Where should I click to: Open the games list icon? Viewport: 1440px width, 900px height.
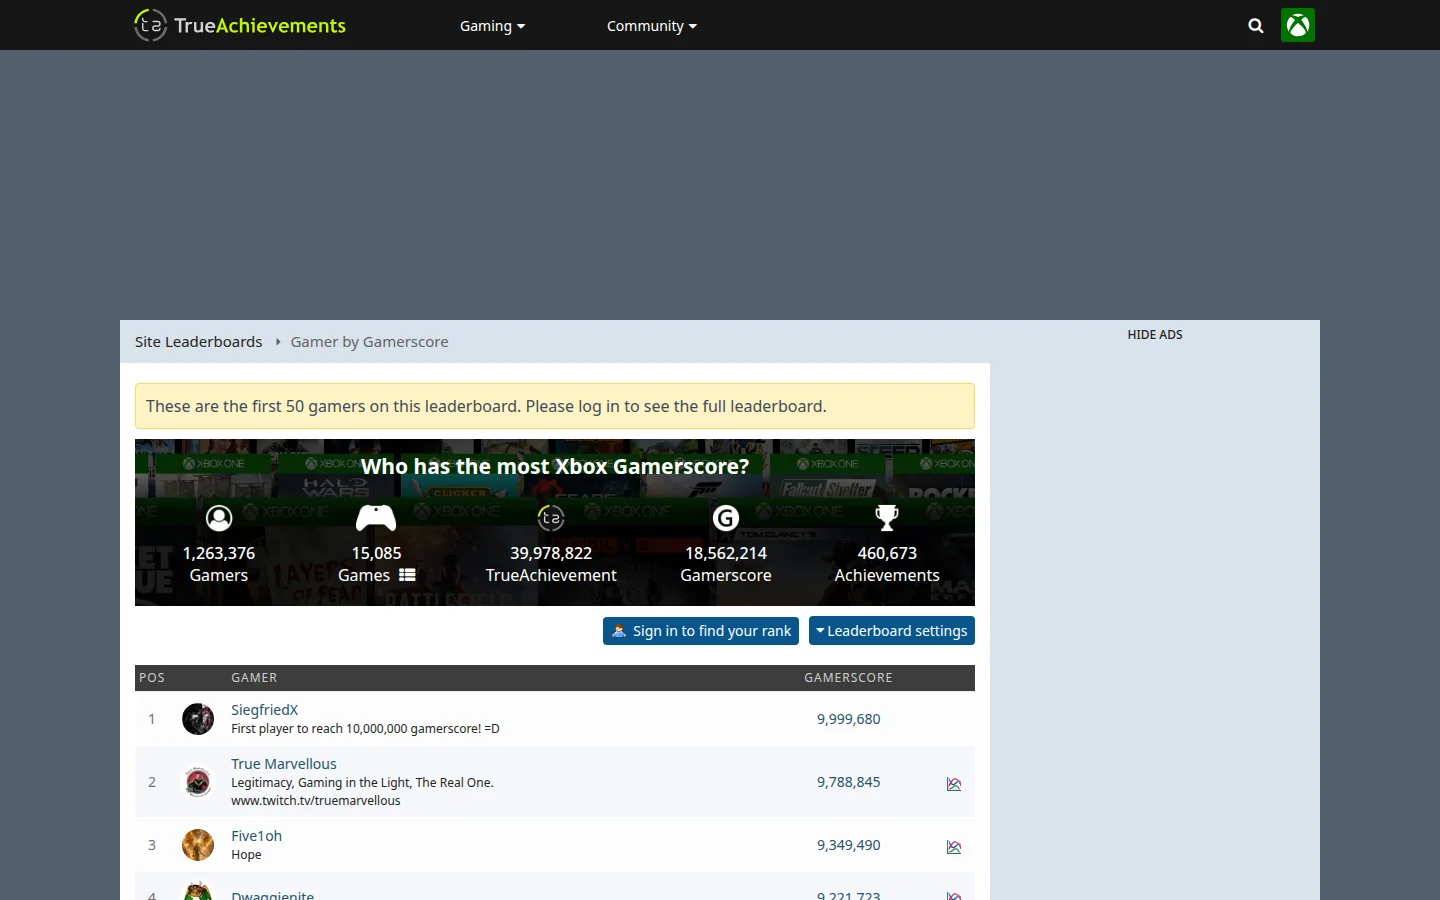[x=407, y=575]
